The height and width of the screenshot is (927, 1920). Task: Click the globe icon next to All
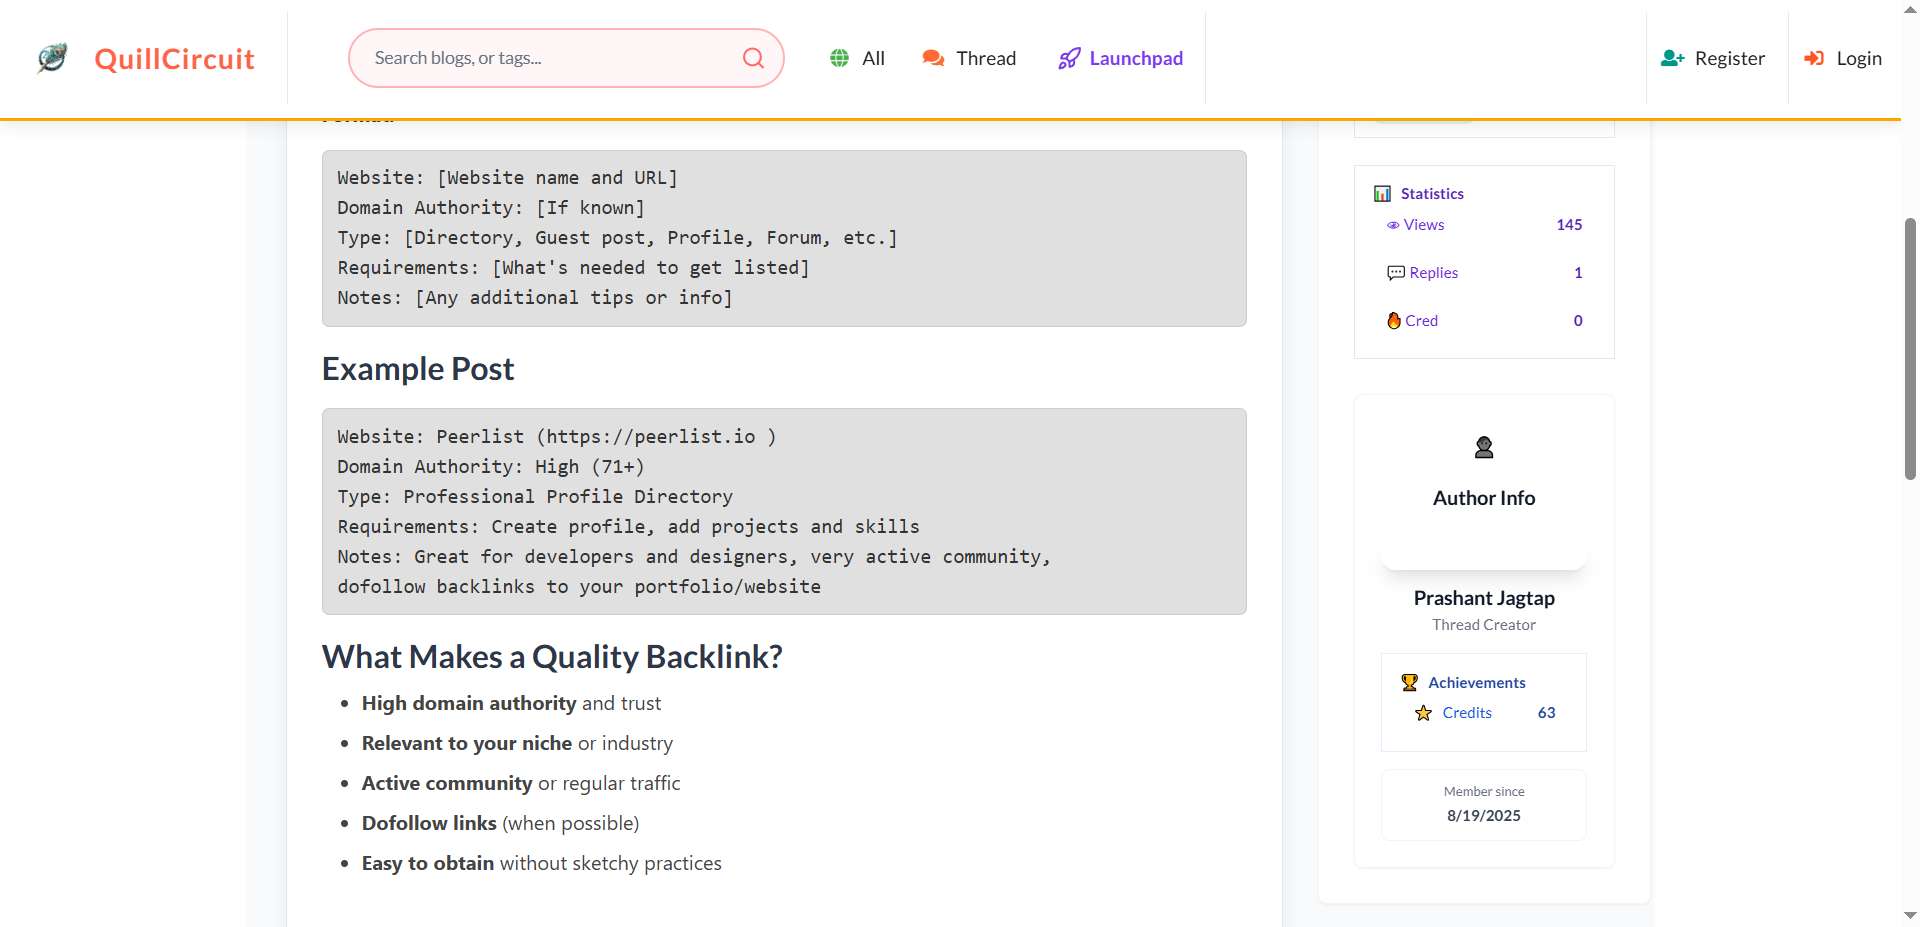pos(840,58)
